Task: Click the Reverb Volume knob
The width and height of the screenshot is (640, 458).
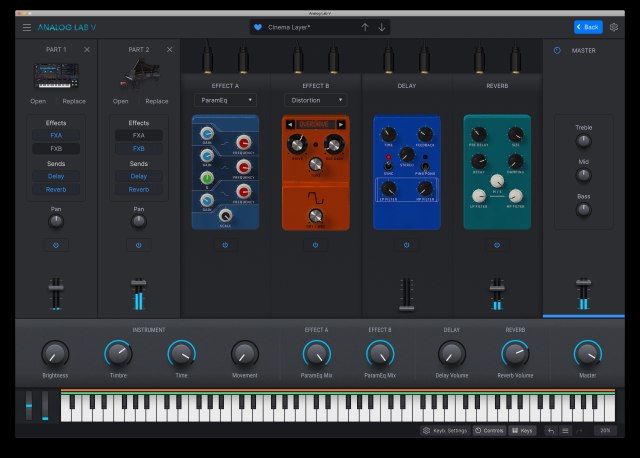Action: point(515,354)
